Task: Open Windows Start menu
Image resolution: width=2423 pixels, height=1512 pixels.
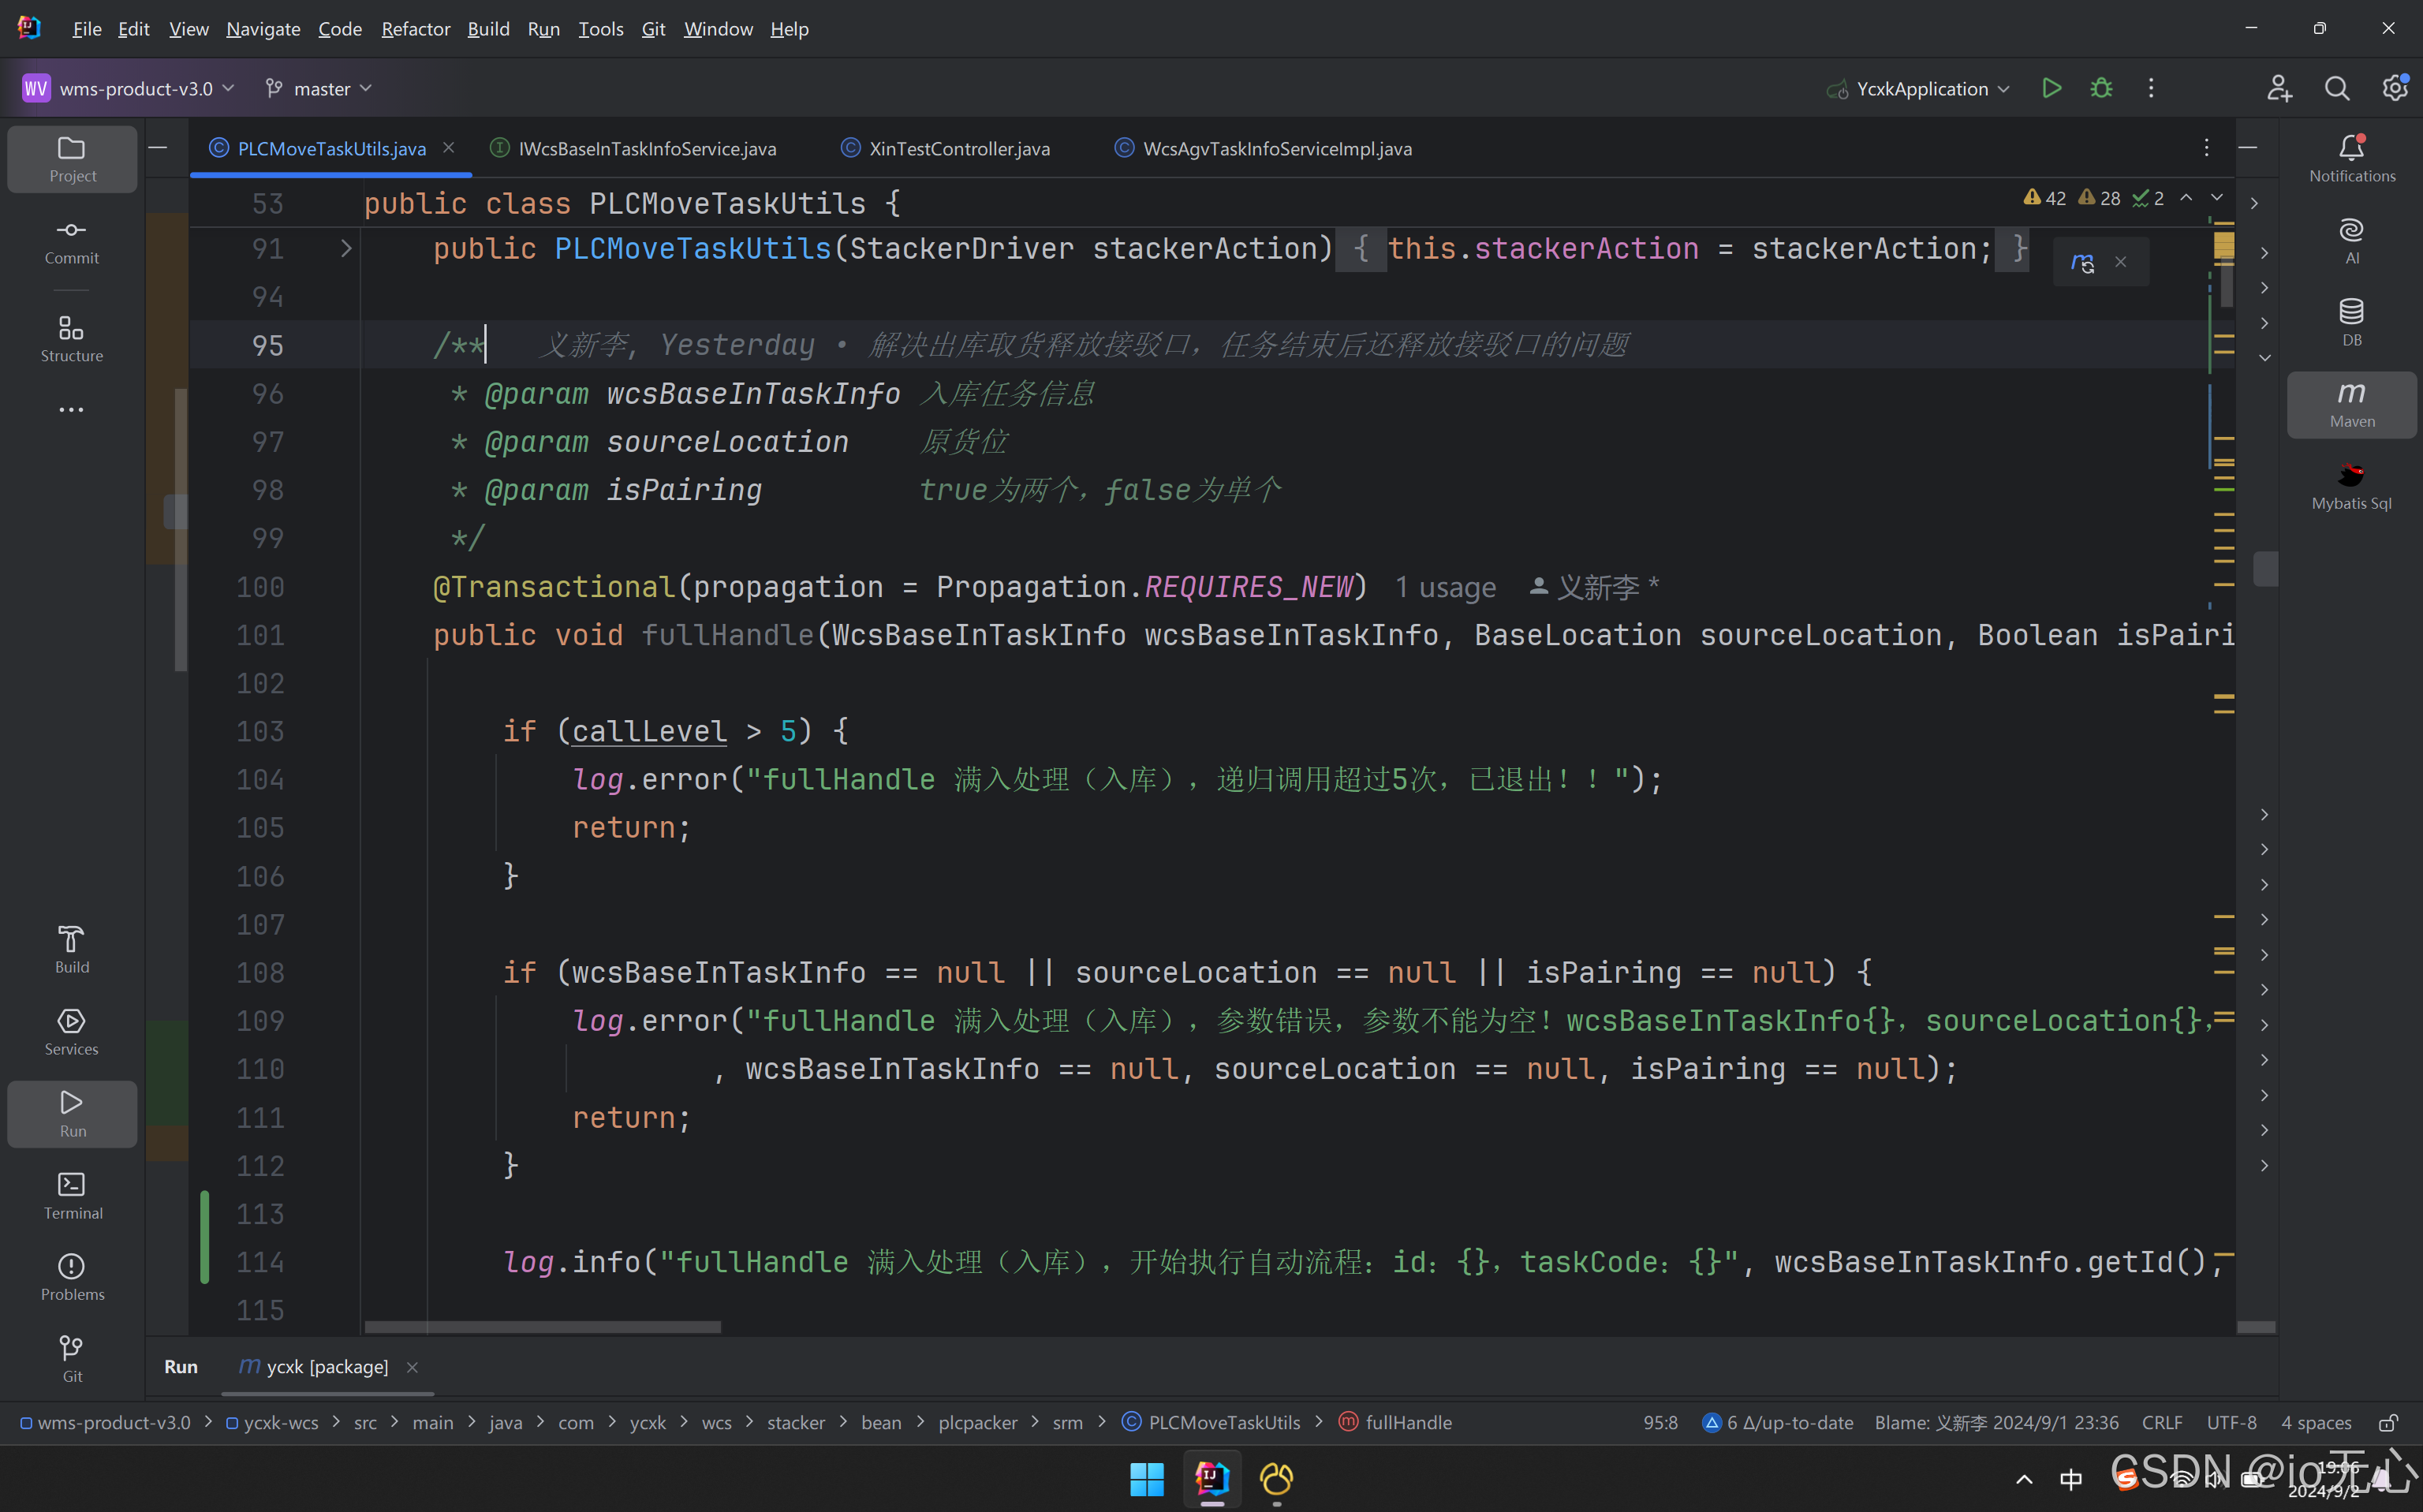Action: pos(1147,1478)
